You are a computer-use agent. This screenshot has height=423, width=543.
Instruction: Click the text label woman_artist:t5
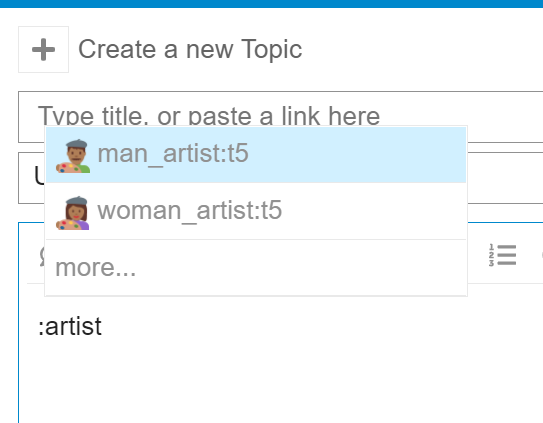pyautogui.click(x=189, y=210)
